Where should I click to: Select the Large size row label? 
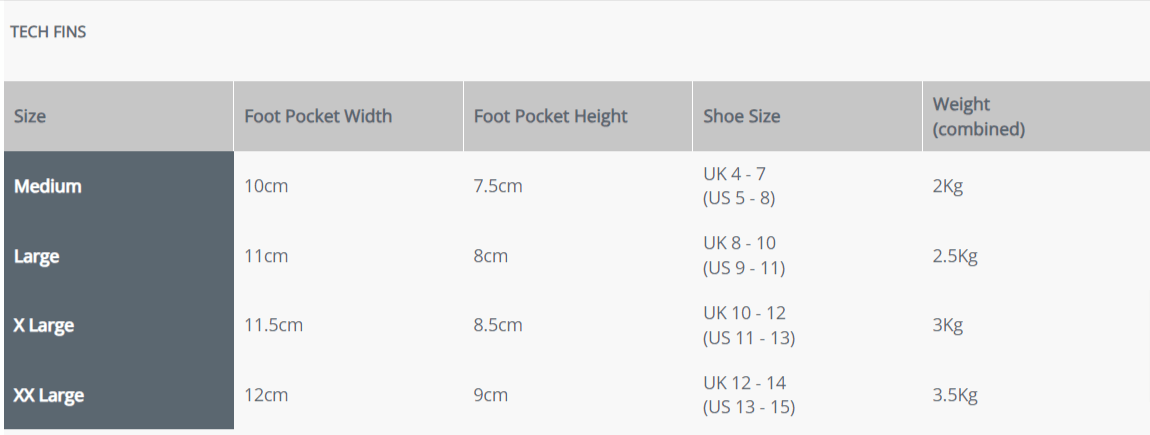click(37, 256)
